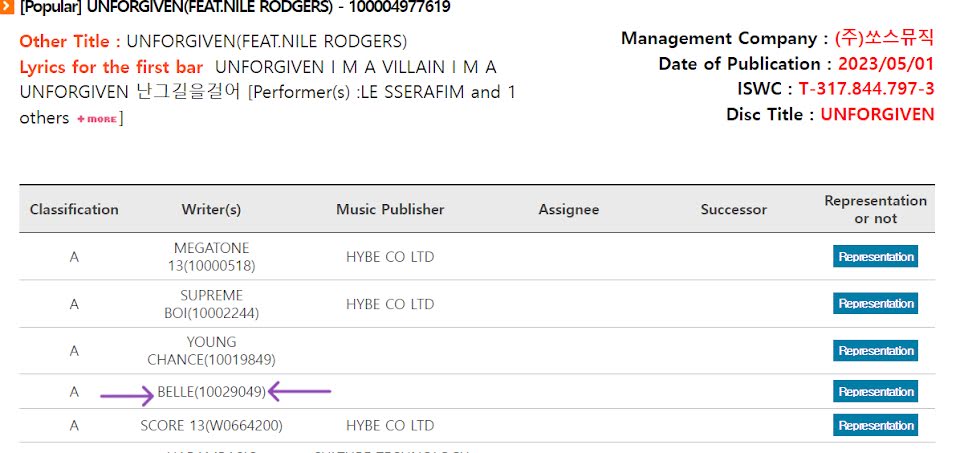Click Representation button for SUPREME BOI row
The image size is (960, 453).
875,304
